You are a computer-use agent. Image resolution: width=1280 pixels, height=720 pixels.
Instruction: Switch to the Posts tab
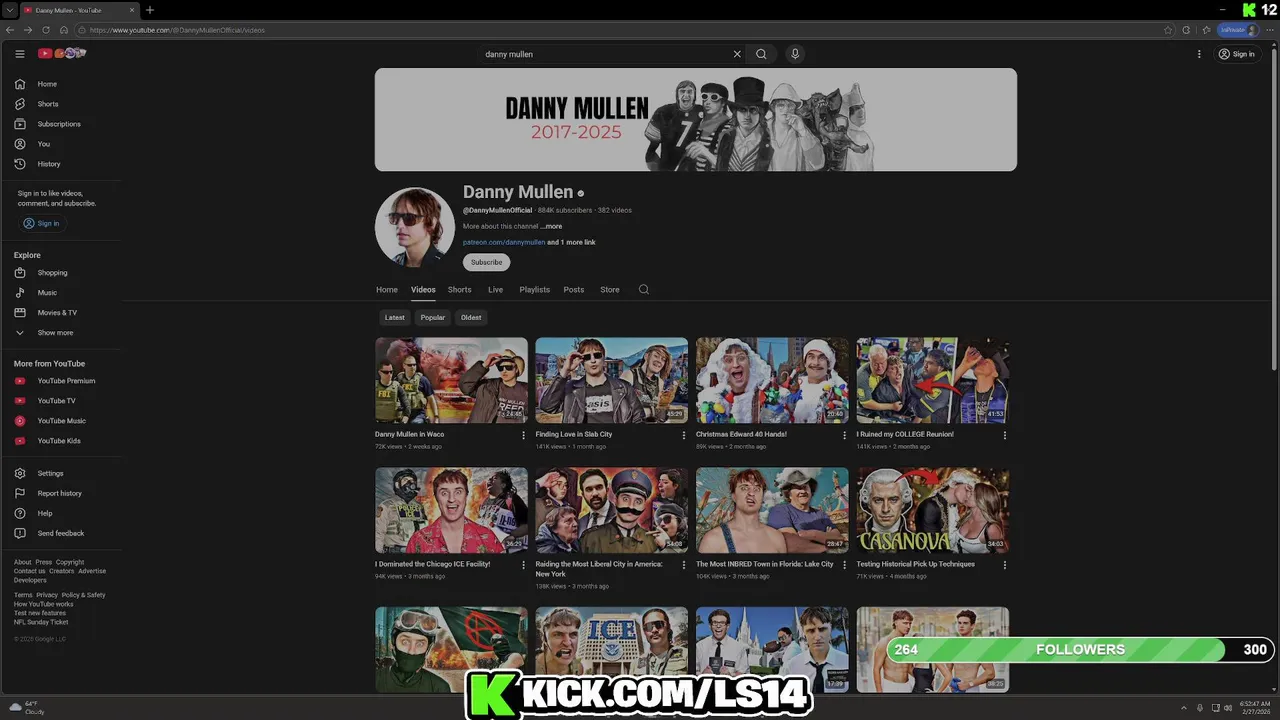pos(573,290)
